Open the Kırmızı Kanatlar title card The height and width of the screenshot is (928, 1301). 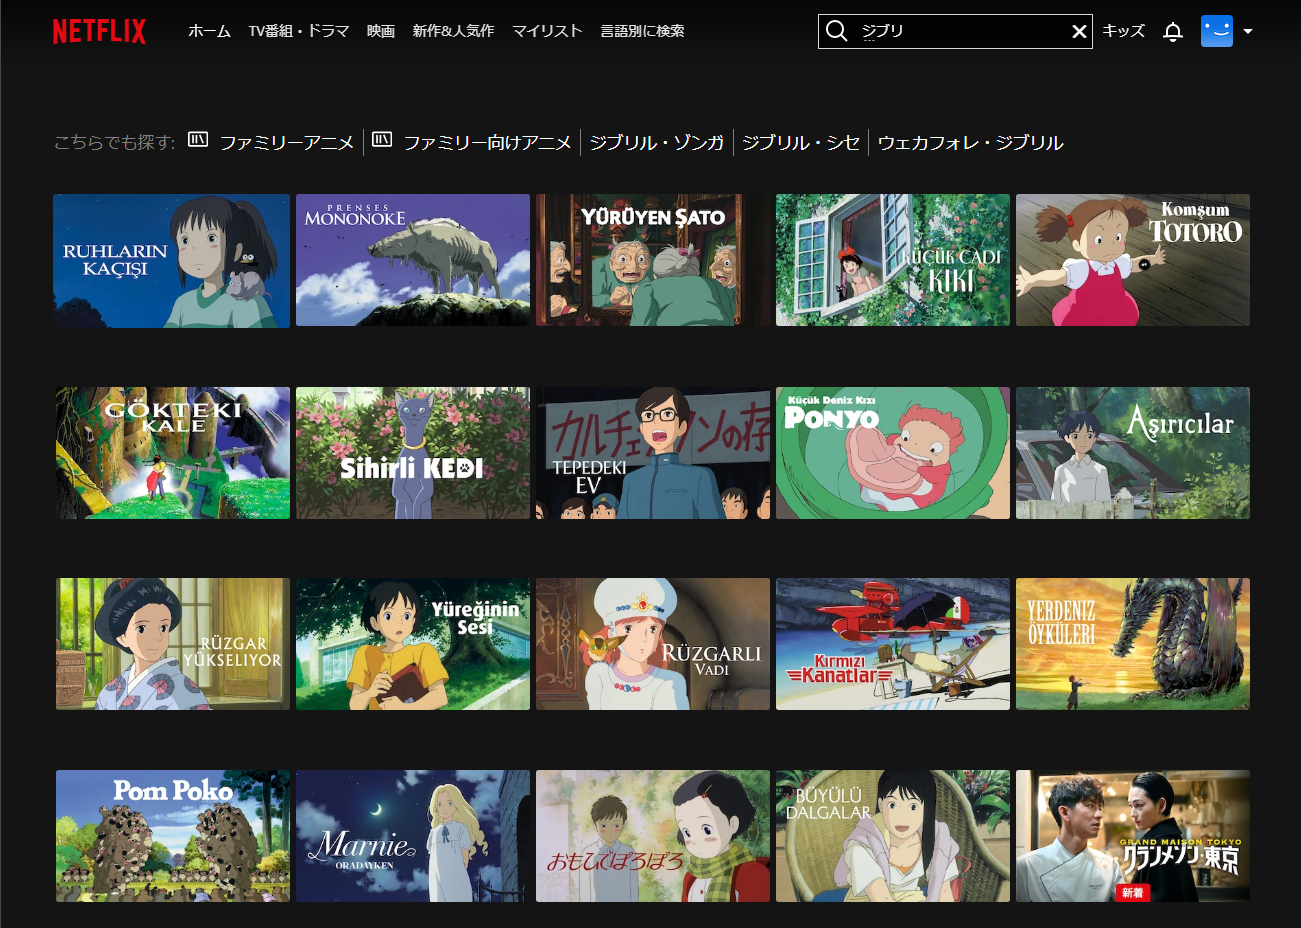point(893,644)
